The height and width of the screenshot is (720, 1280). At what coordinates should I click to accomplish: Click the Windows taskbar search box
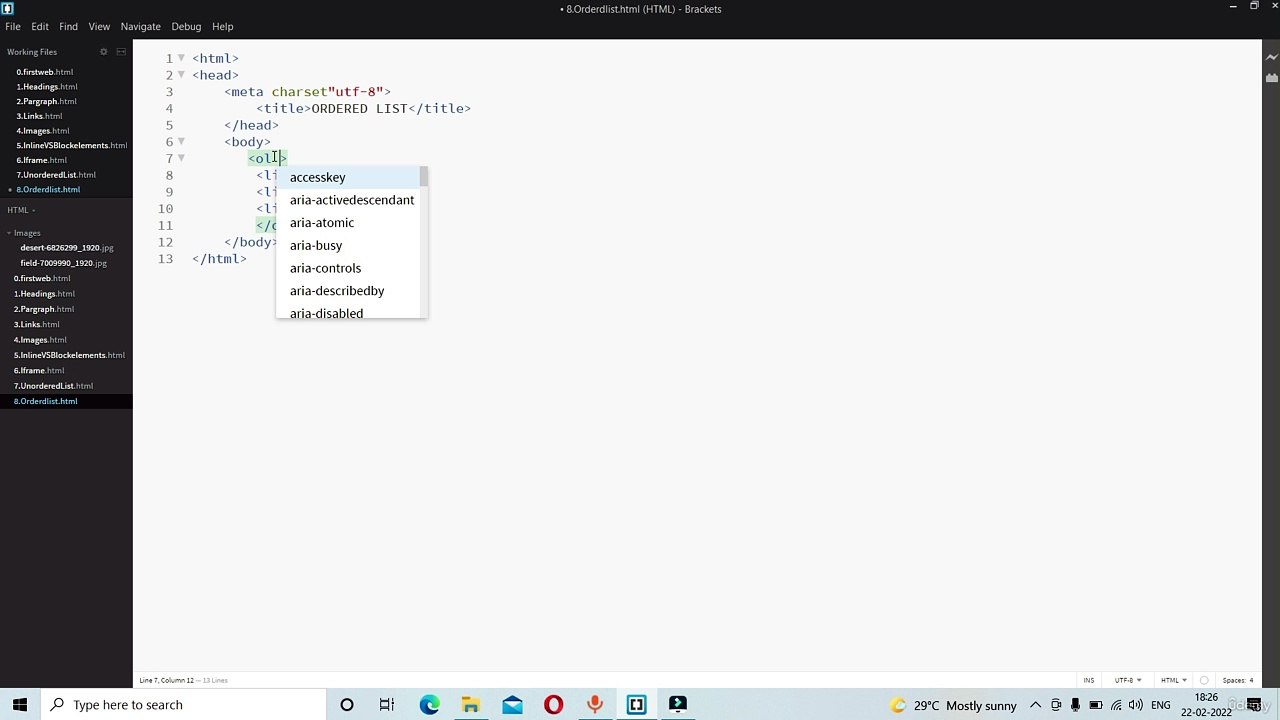182,705
